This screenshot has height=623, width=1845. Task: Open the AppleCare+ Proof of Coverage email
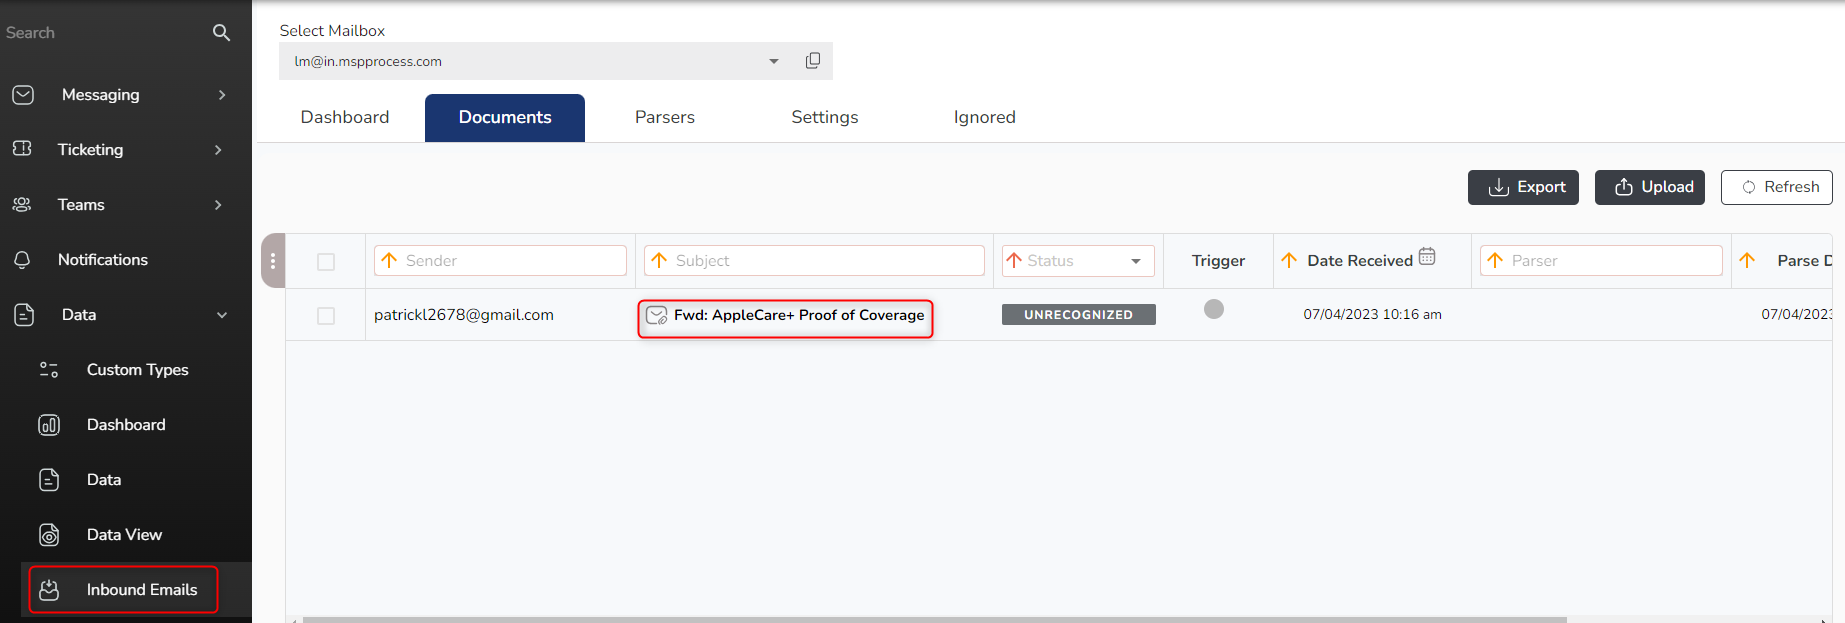798,315
